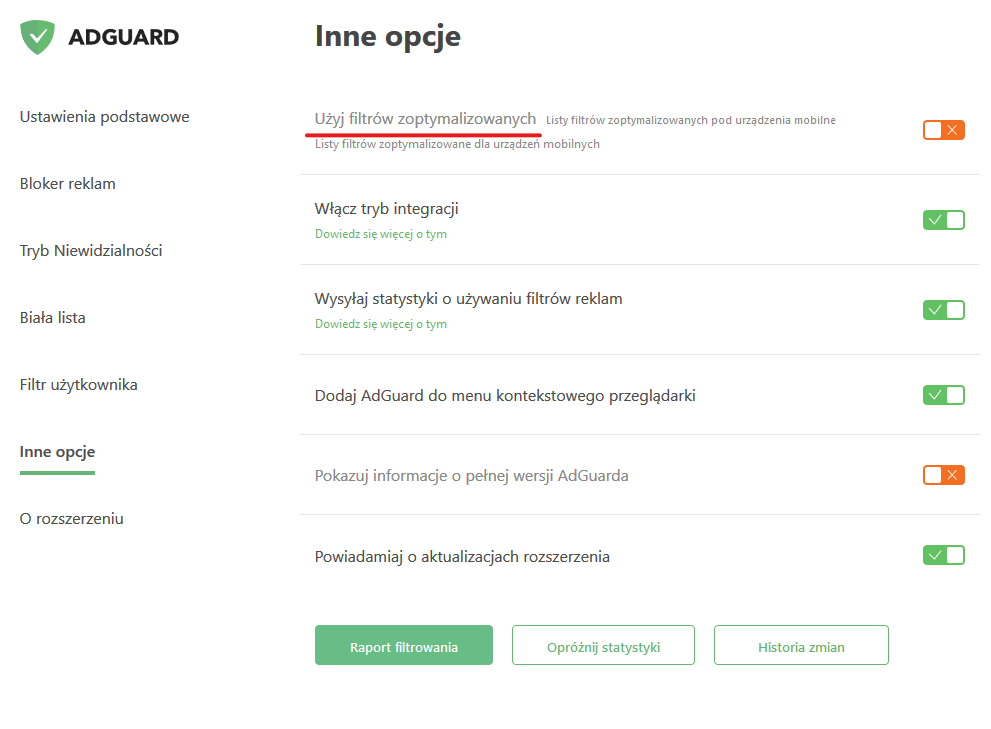Open 'Historia zmian' changelog
Viewport: 991px width, 729px height.
click(800, 644)
